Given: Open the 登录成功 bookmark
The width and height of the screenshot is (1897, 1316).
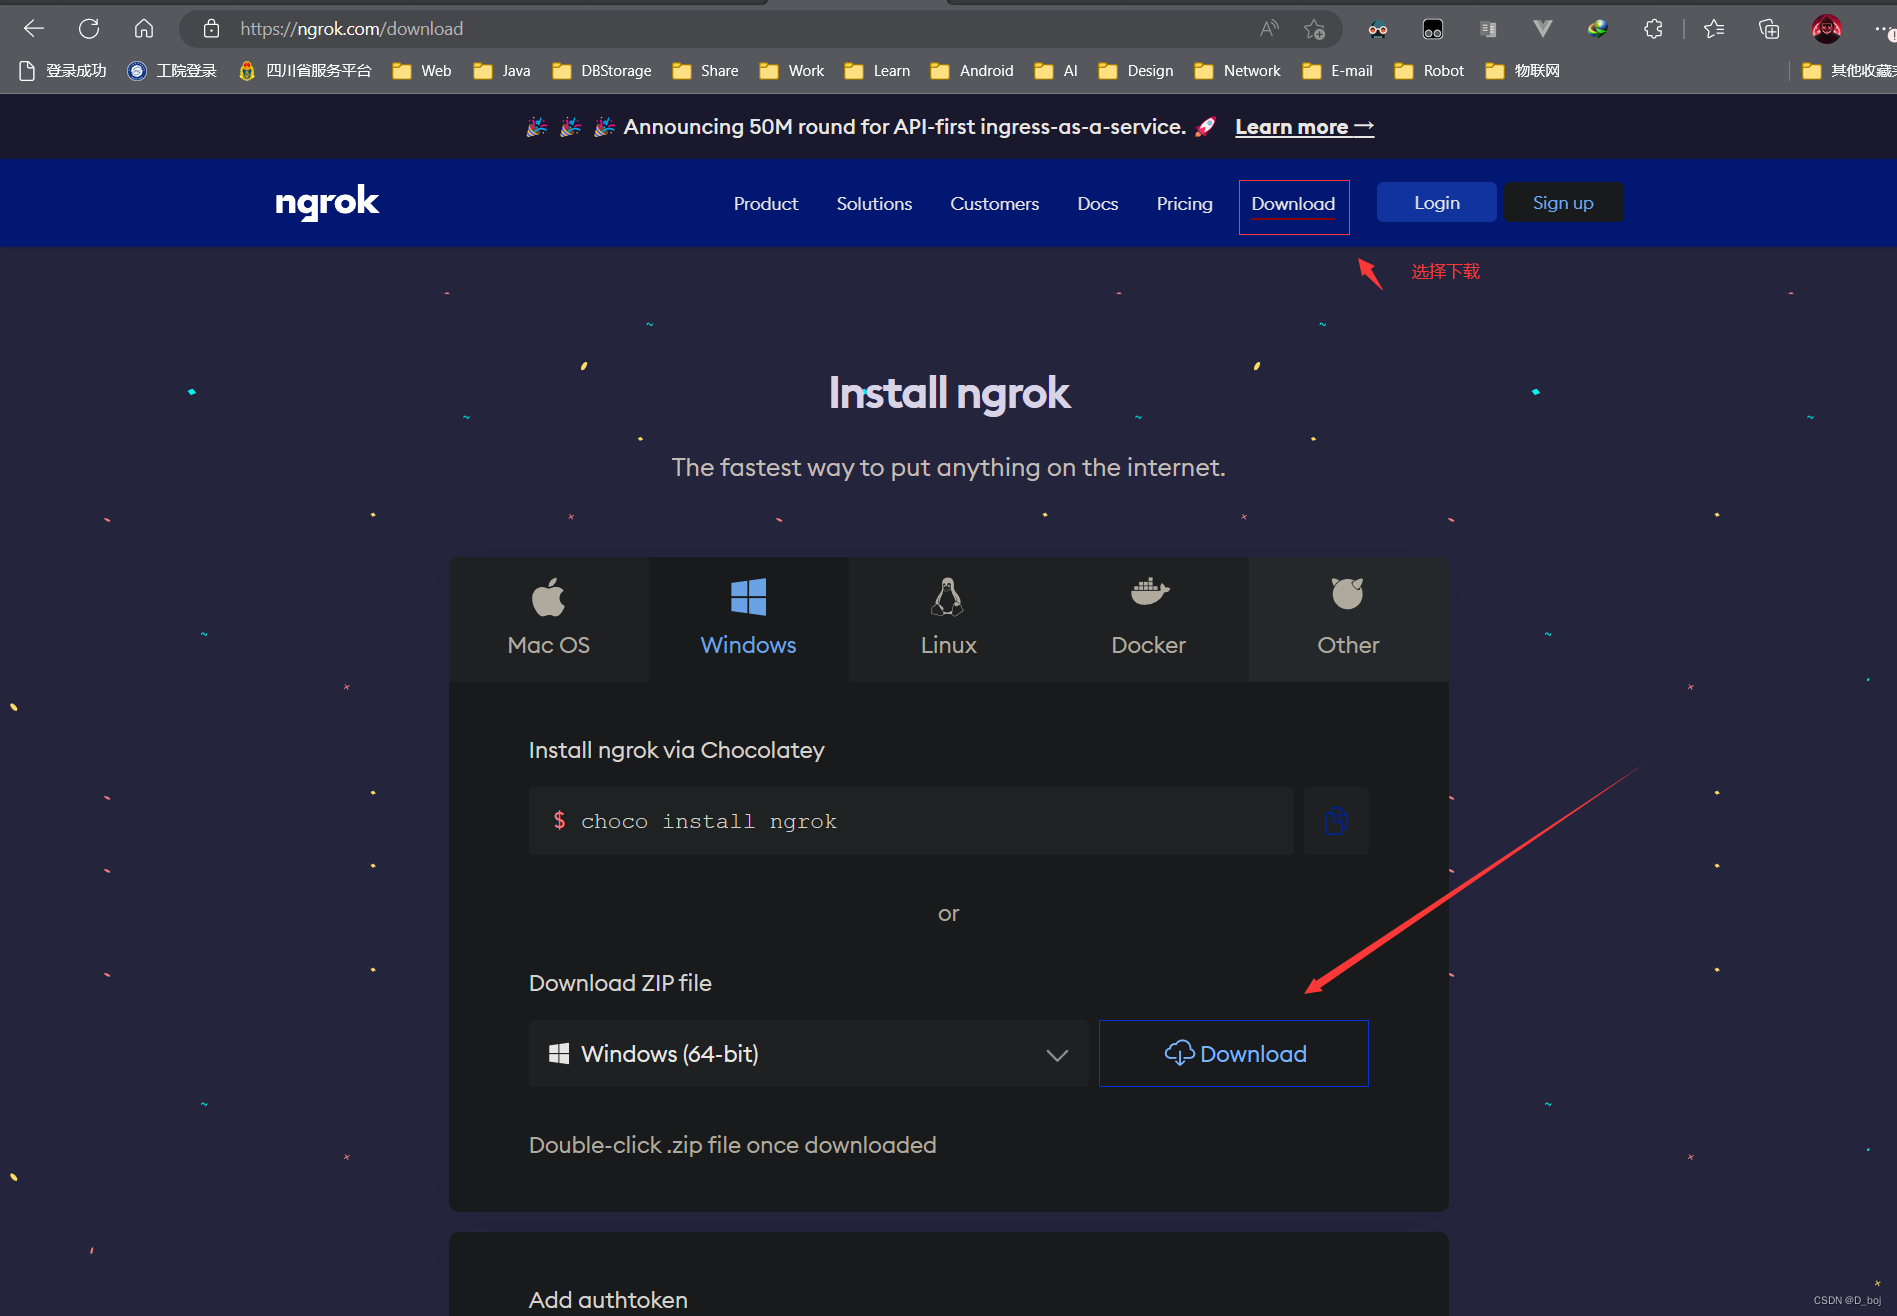Looking at the screenshot, I should pos(63,71).
